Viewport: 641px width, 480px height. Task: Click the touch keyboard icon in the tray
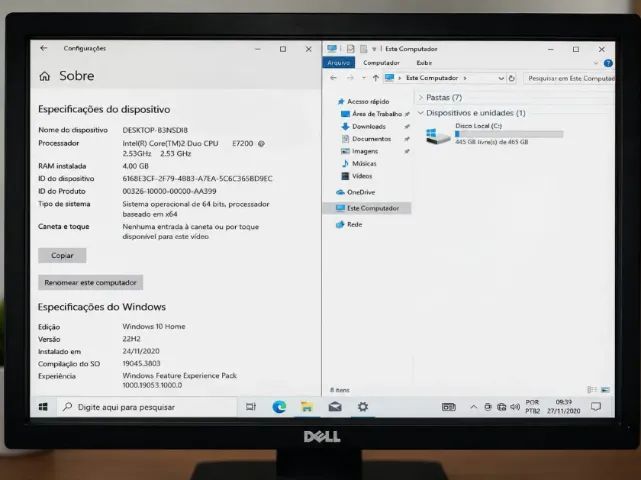click(x=448, y=407)
